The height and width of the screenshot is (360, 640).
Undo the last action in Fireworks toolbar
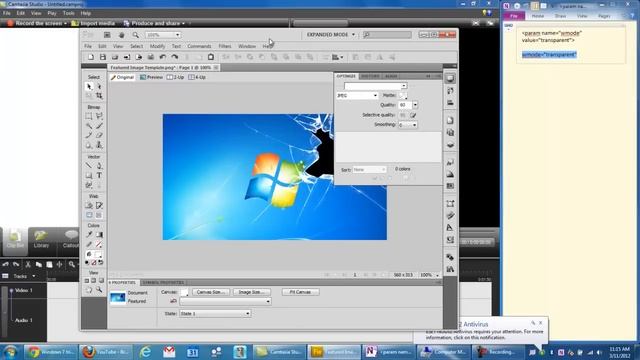(x=163, y=57)
